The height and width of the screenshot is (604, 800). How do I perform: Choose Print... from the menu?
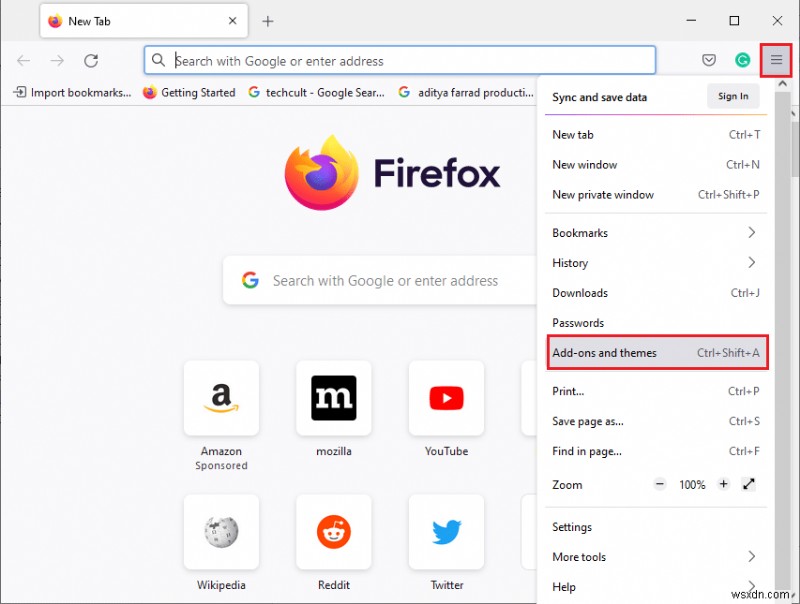point(656,391)
